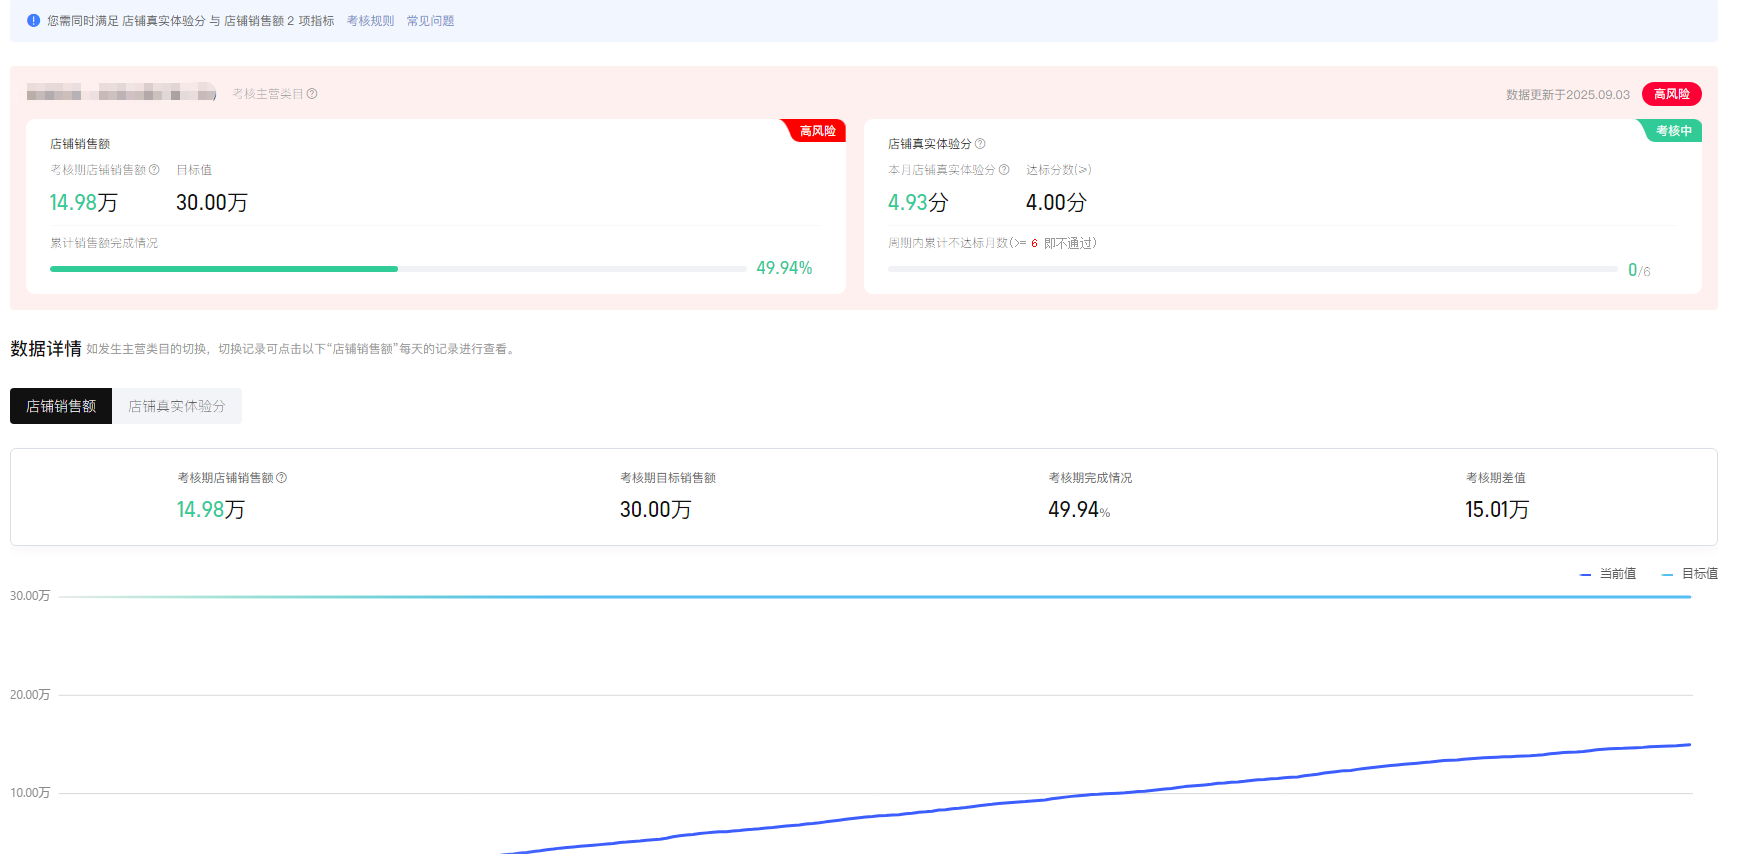This screenshot has width=1748, height=854.
Task: Open the 考核规则 link
Action: 370,21
